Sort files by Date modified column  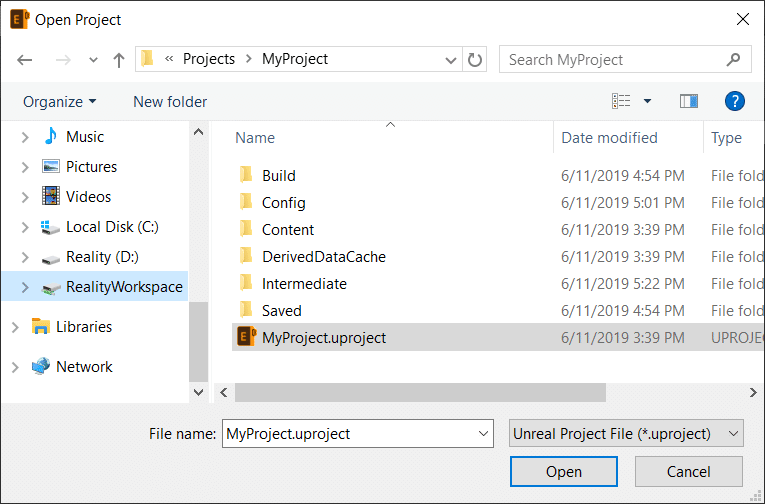(x=610, y=138)
